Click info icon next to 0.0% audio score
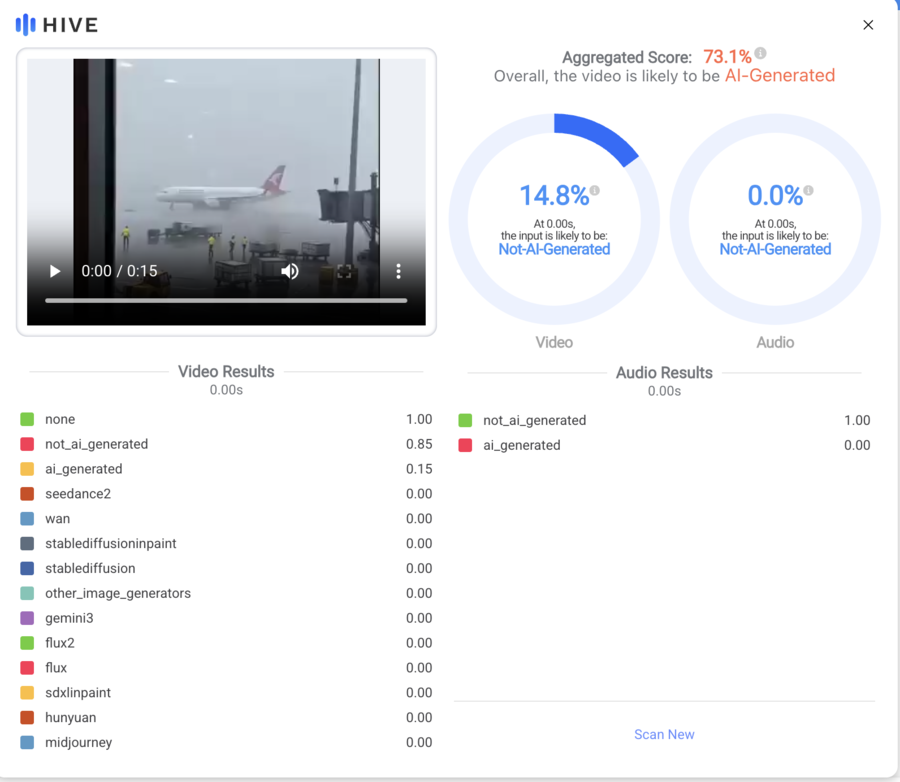This screenshot has width=900, height=782. click(x=808, y=190)
